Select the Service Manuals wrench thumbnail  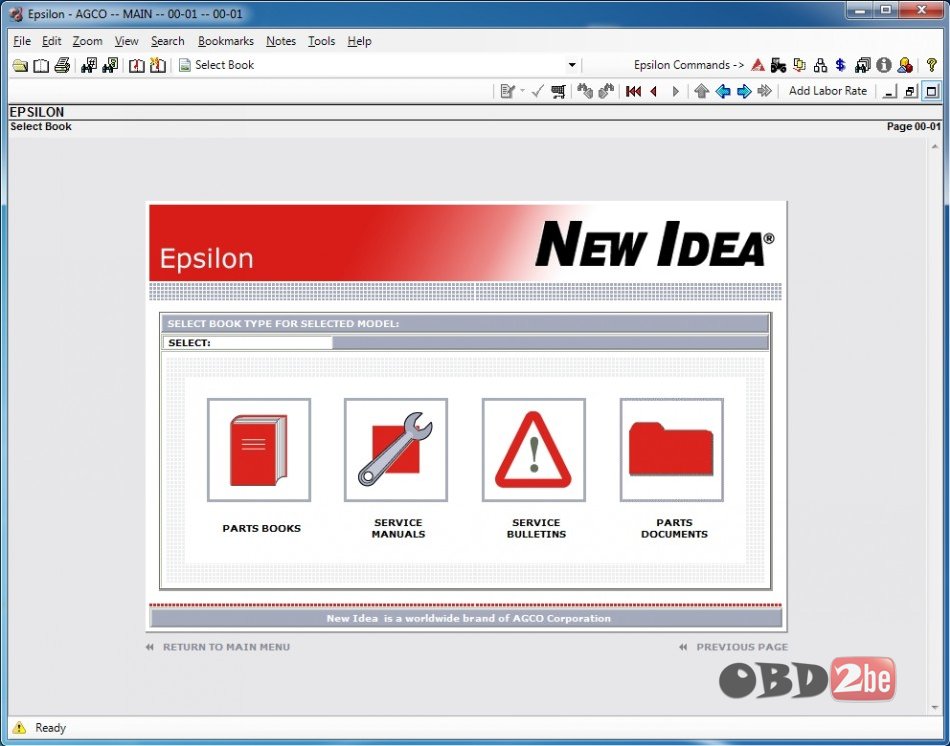pos(396,450)
